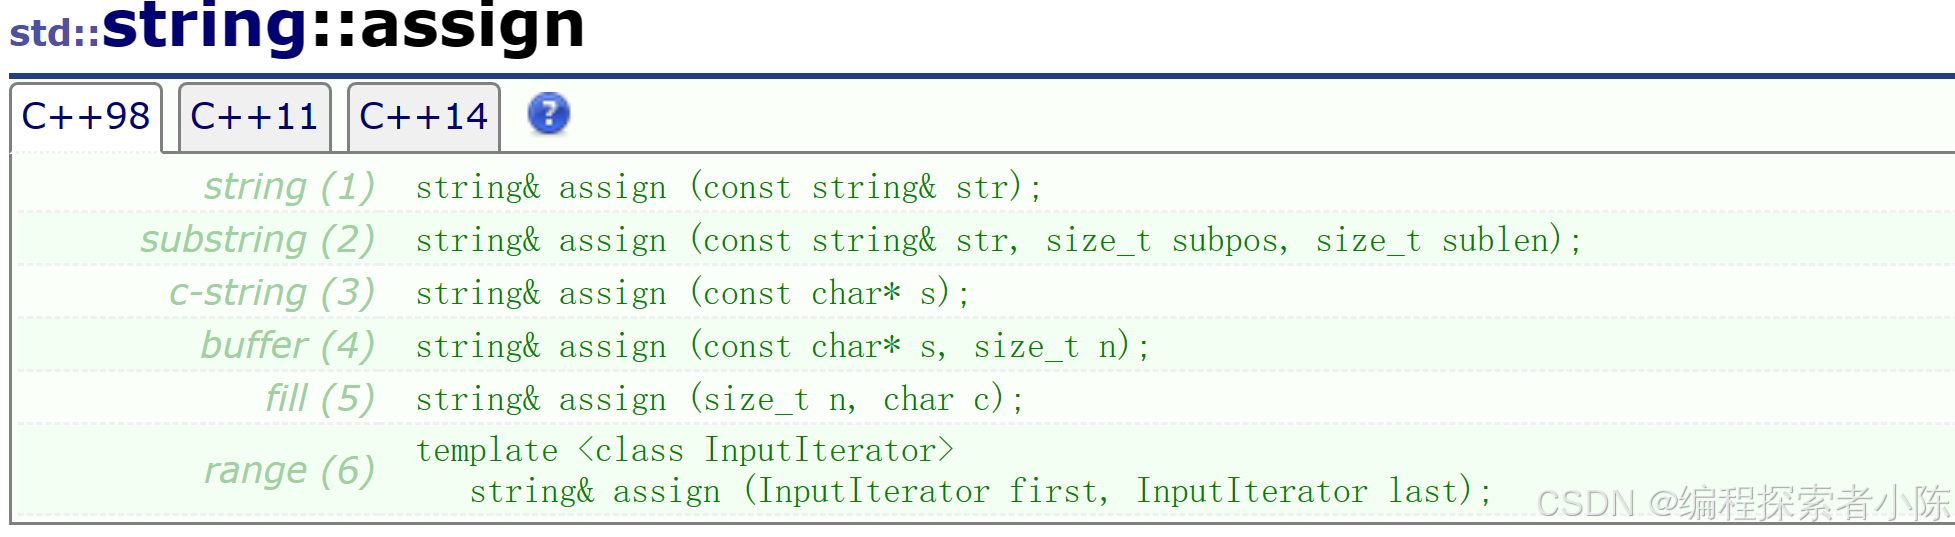Click the buffer (4) overload label
Image resolution: width=1955 pixels, height=537 pixels.
pos(287,346)
